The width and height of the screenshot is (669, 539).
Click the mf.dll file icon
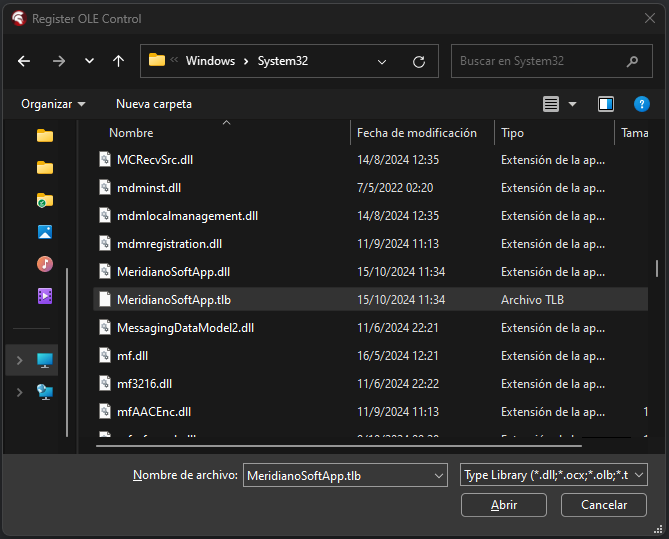105,355
